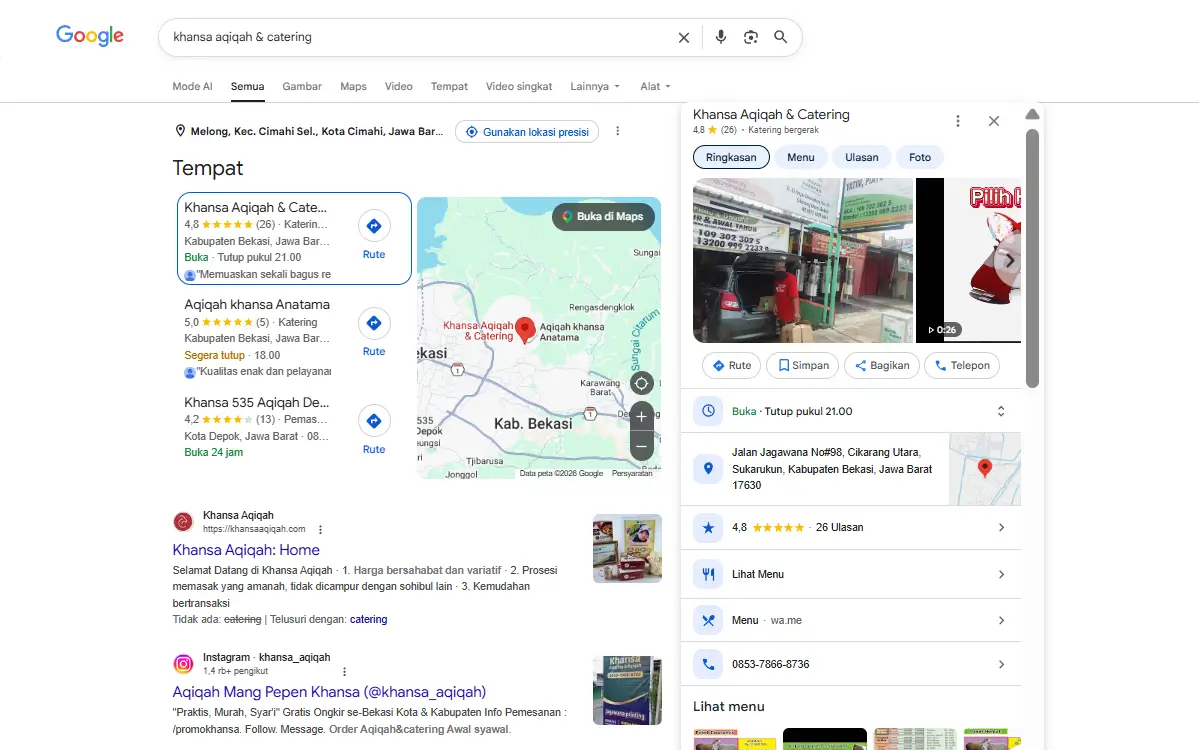Open search by image camera icon
This screenshot has width=1199, height=750.
tap(751, 37)
